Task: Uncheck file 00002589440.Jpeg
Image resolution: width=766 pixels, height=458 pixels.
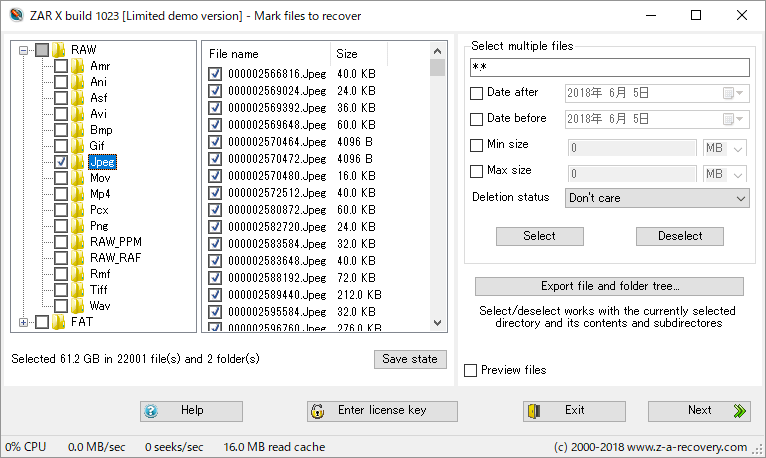Action: click(x=215, y=295)
